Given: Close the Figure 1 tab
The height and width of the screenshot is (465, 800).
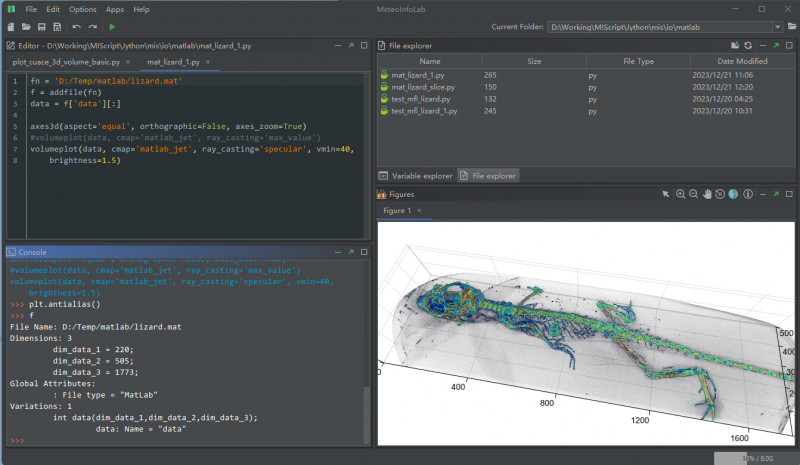Looking at the screenshot, I should point(419,211).
